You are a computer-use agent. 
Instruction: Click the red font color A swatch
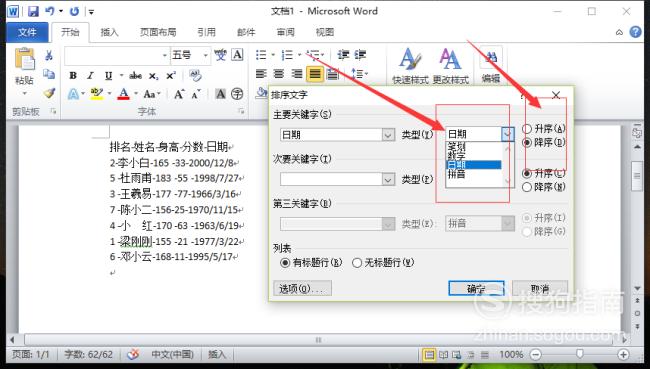124,94
